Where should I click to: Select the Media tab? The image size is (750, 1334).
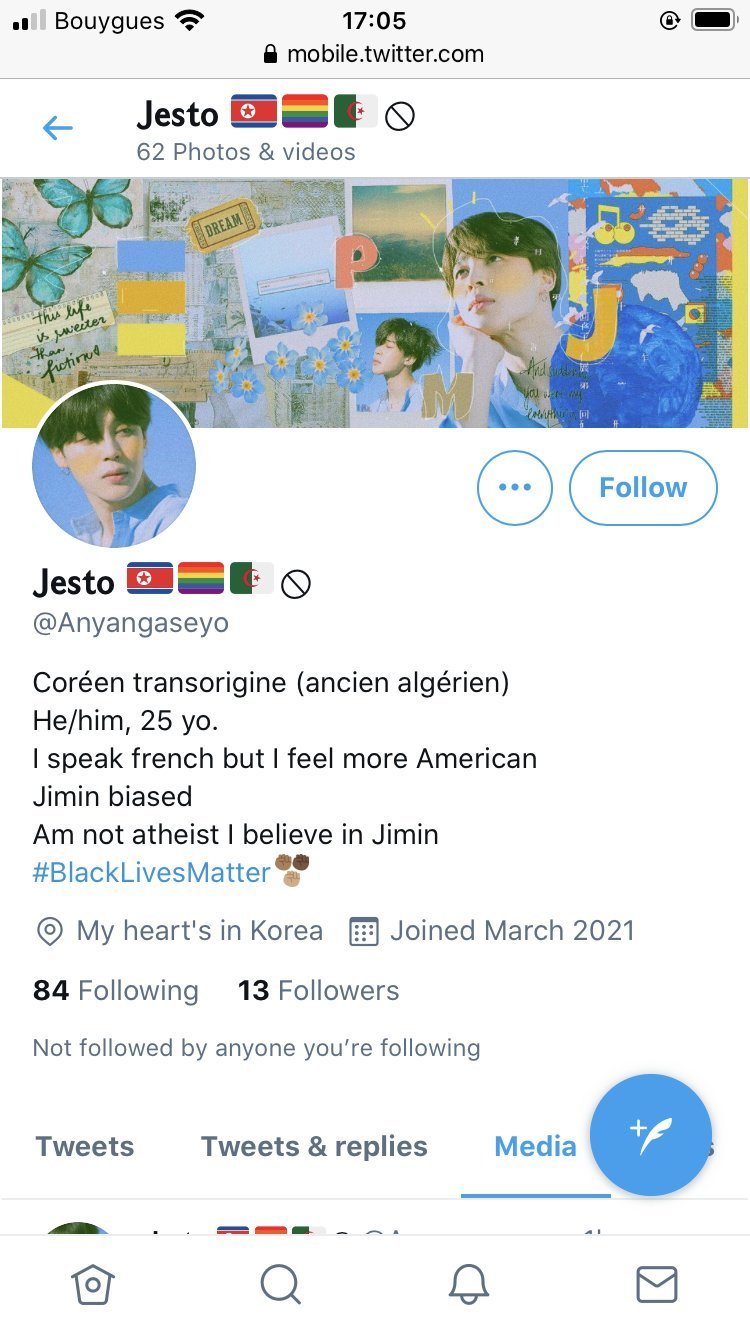pos(535,1146)
